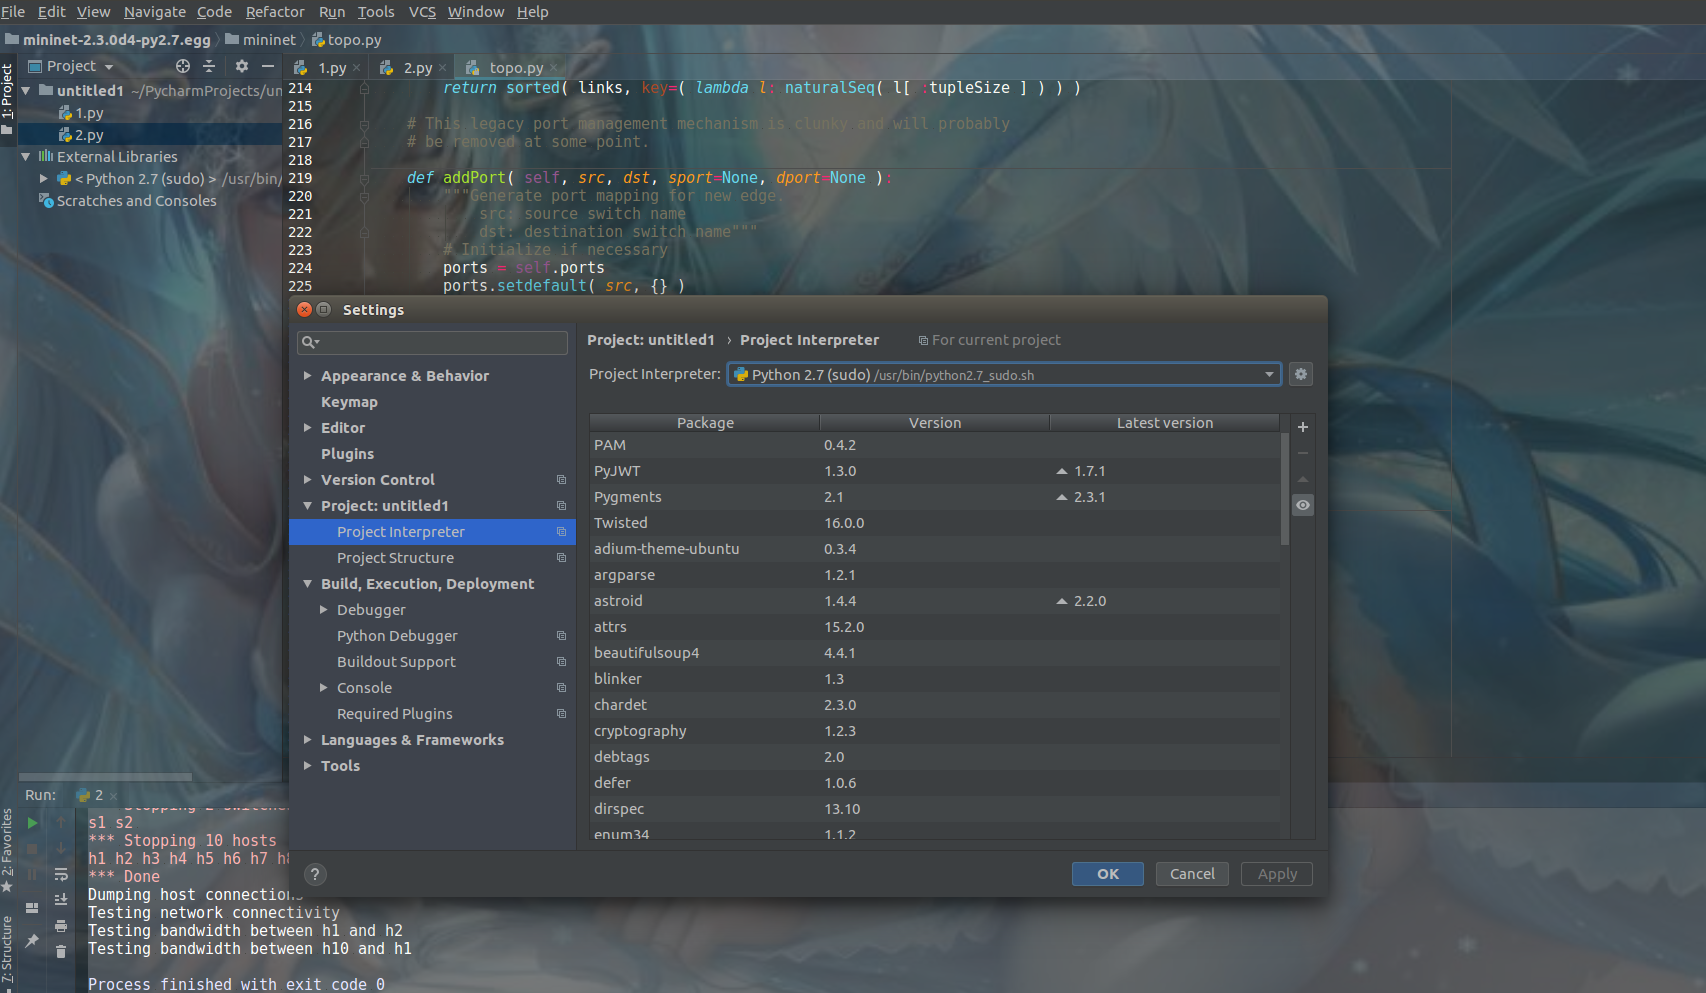This screenshot has width=1706, height=993.
Task: Click the search magnifier icon in Settings
Action: (x=310, y=342)
